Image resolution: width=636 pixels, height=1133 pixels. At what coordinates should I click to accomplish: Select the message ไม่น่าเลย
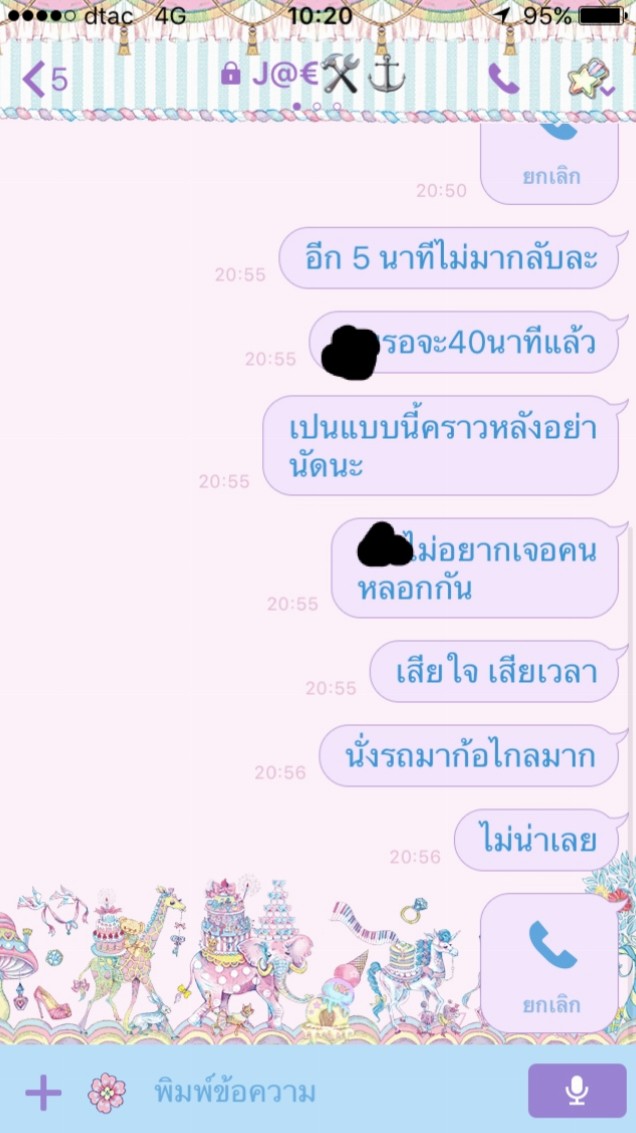[x=538, y=840]
